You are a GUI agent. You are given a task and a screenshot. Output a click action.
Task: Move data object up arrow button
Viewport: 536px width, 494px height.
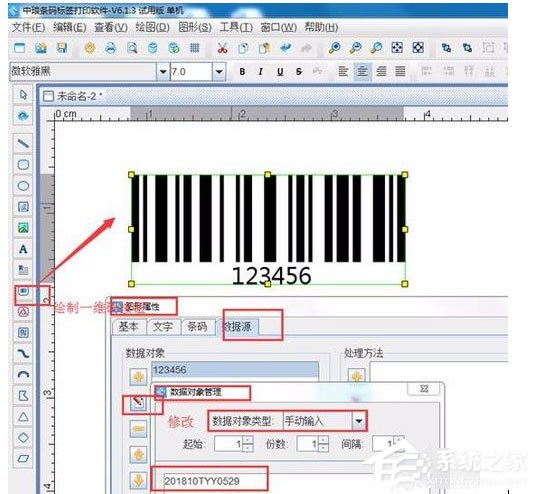click(138, 455)
